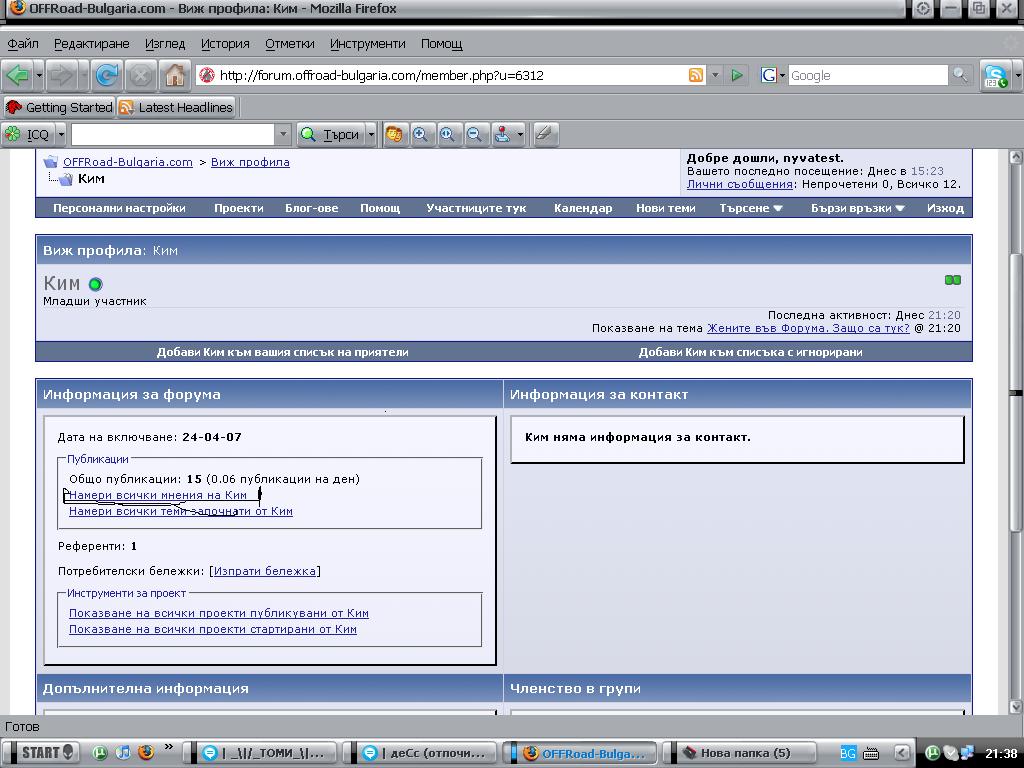1024x768 pixels.
Task: Click Намери всички мнения на Ким link
Action: [x=158, y=495]
